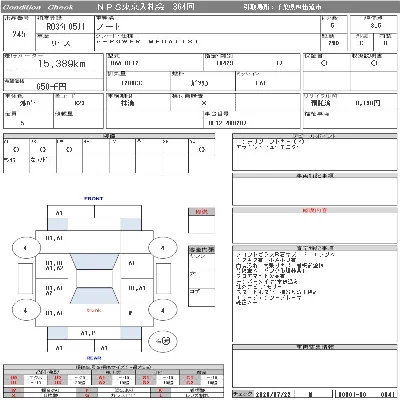This screenshot has height=400, width=400.
Task: Click the NPS auction name in header
Action: coord(146,7)
